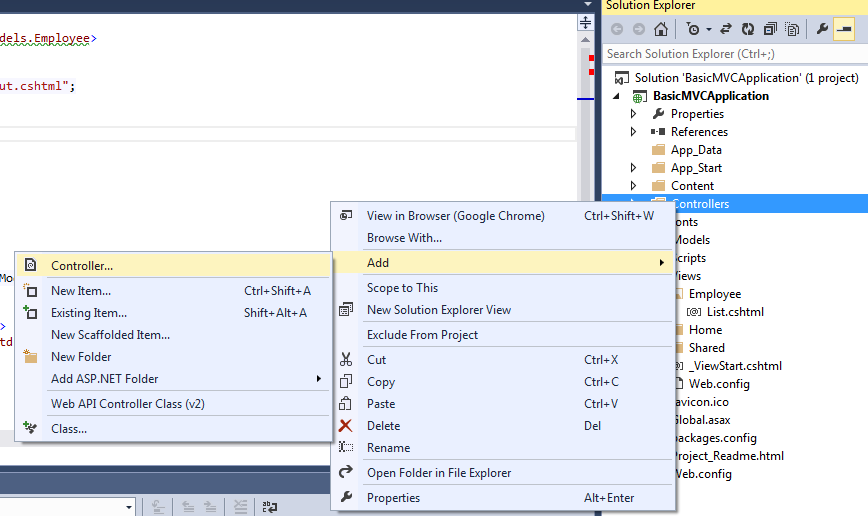This screenshot has width=868, height=527.
Task: Expand the References tree node
Action: pos(633,132)
